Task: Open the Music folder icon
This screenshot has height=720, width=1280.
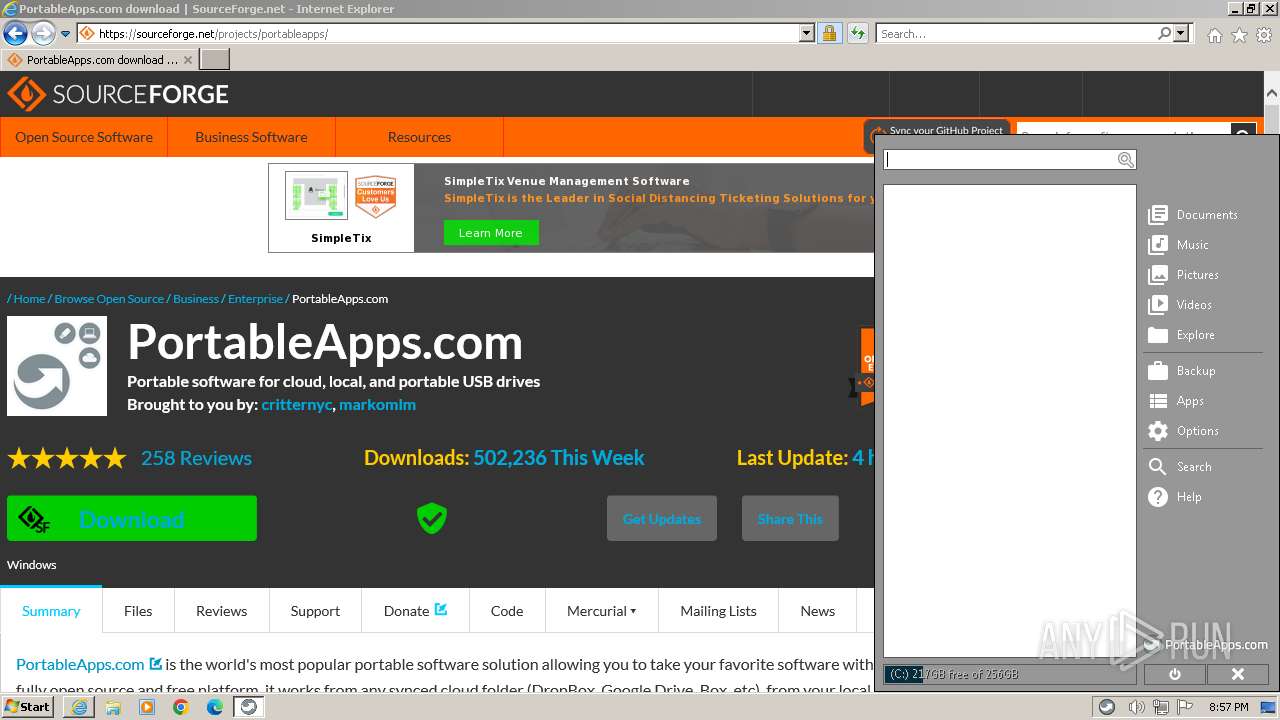Action: point(1158,245)
